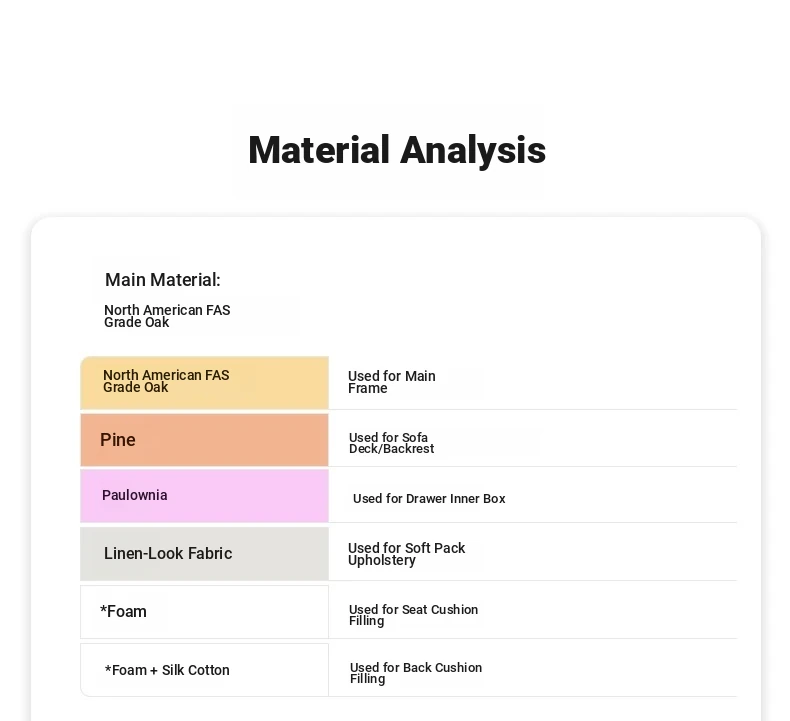Click the Used for Main Frame text

(392, 382)
